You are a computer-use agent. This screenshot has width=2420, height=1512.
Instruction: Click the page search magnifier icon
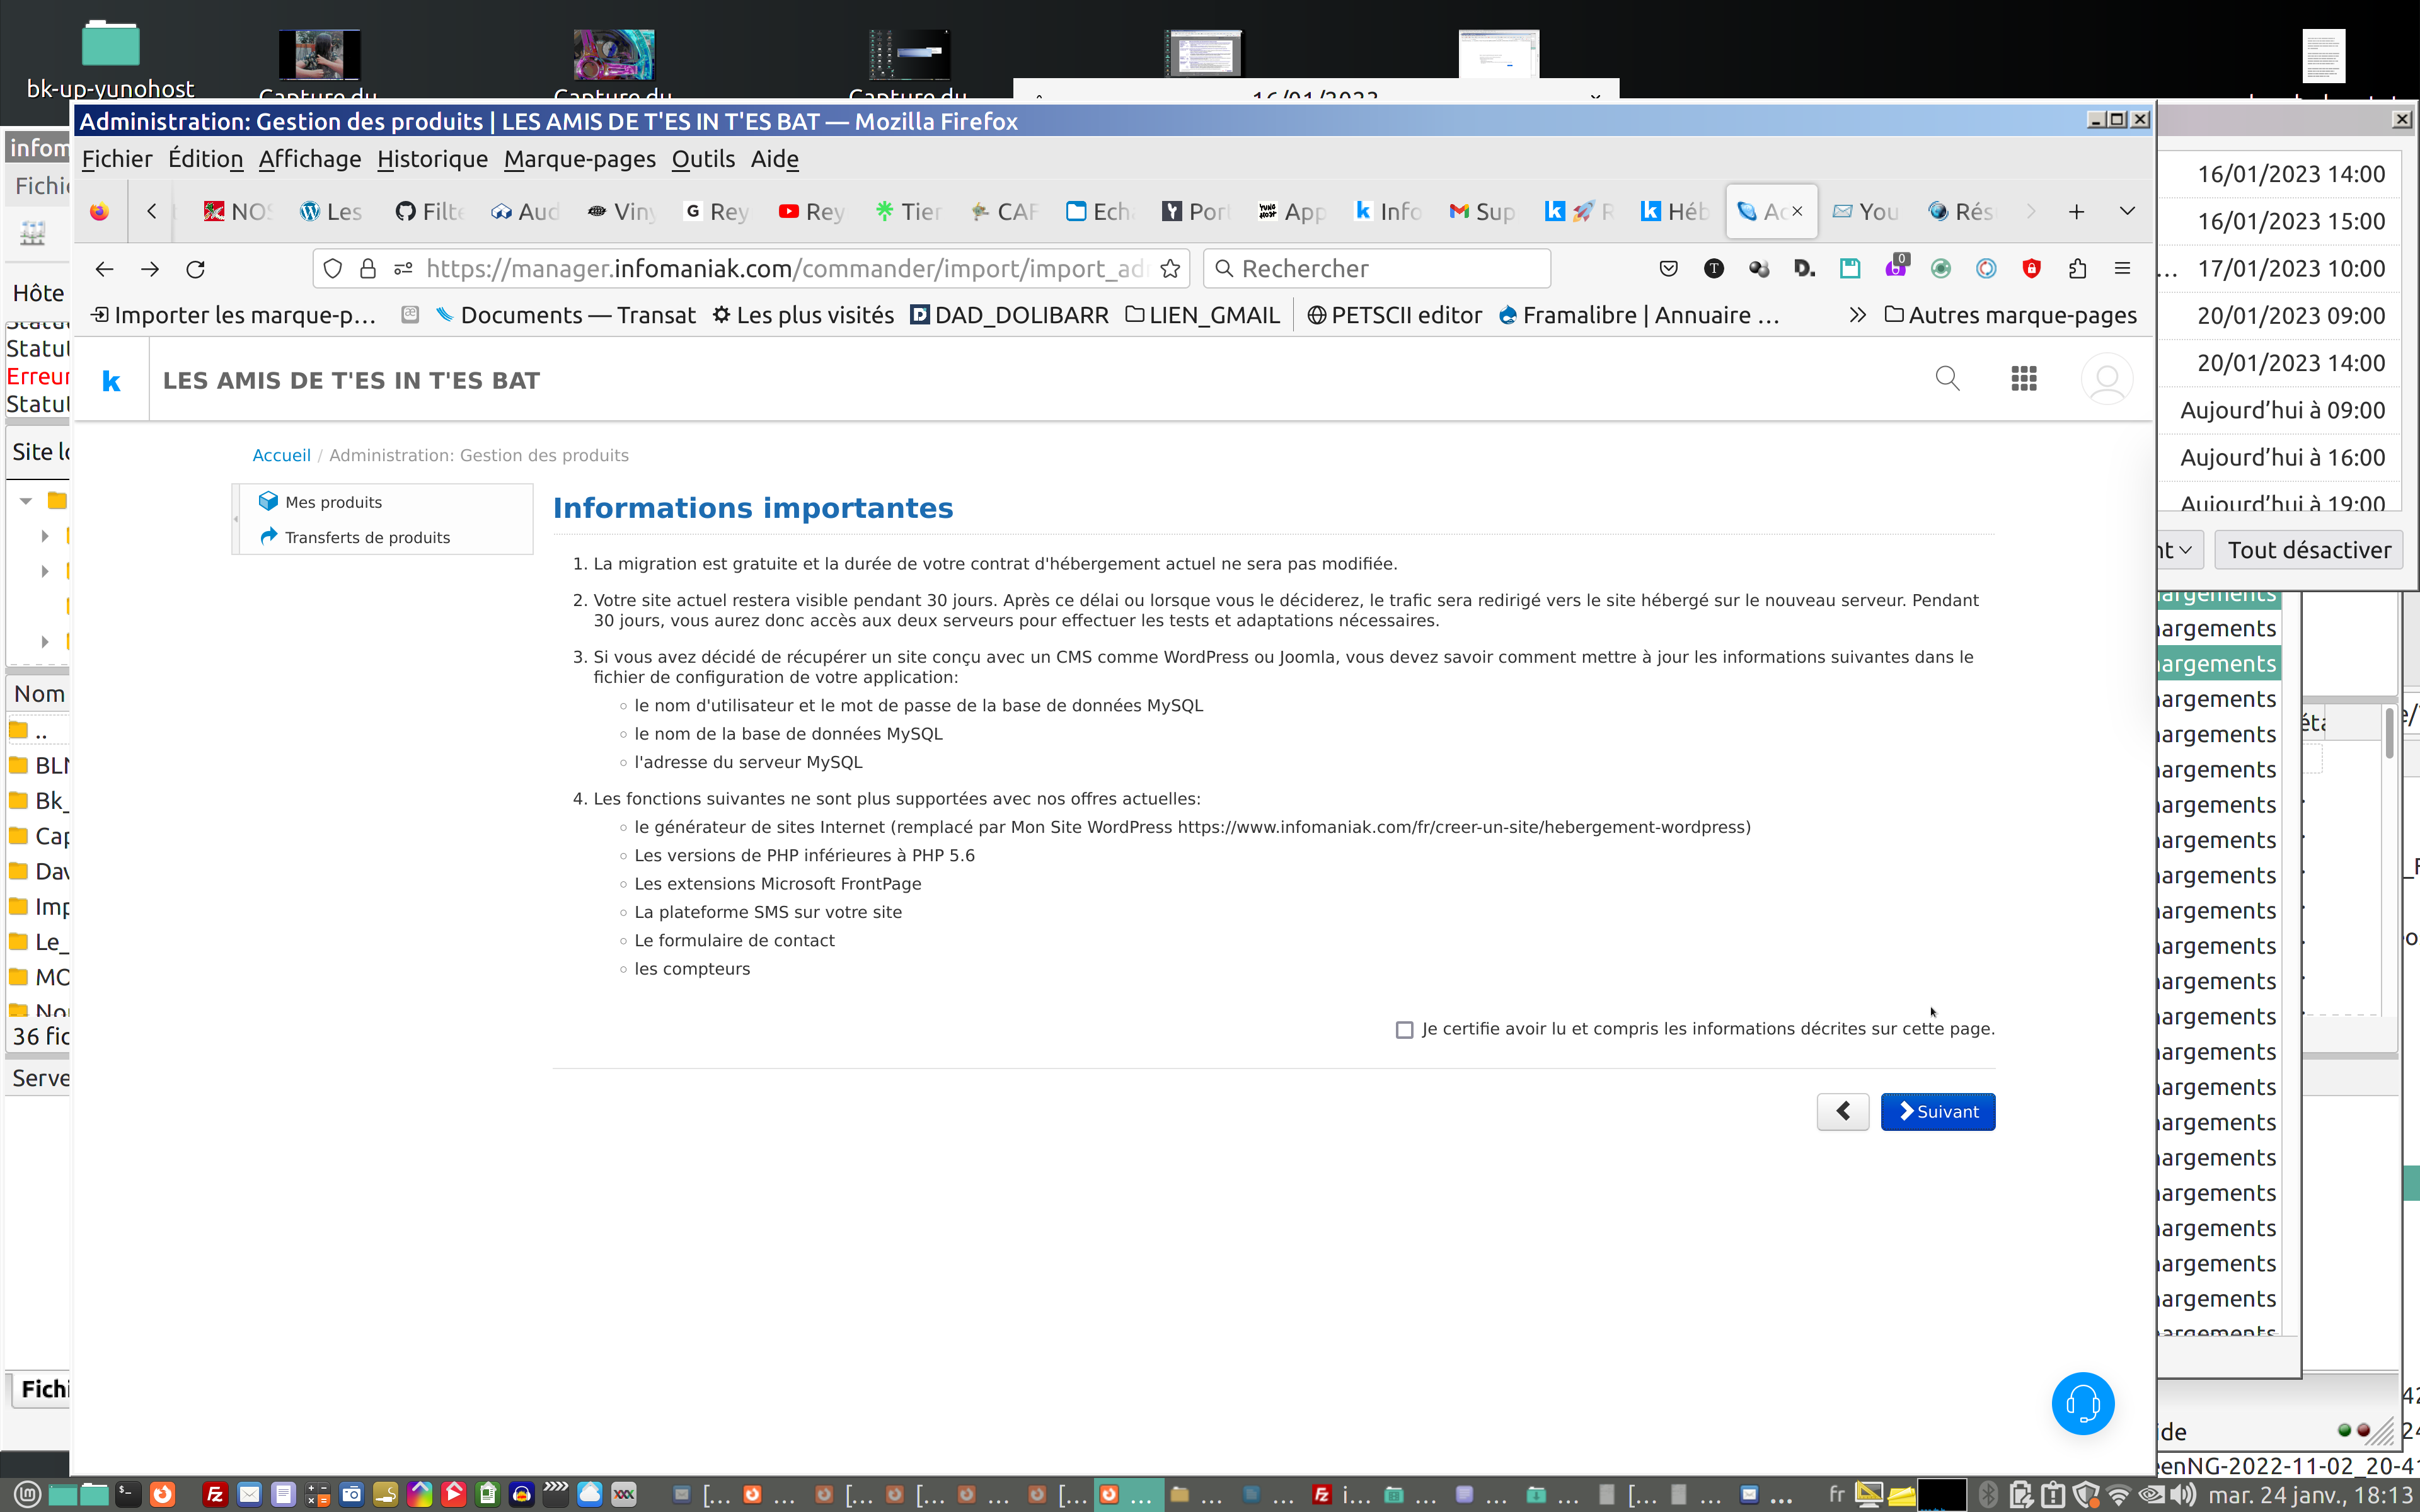tap(1946, 379)
